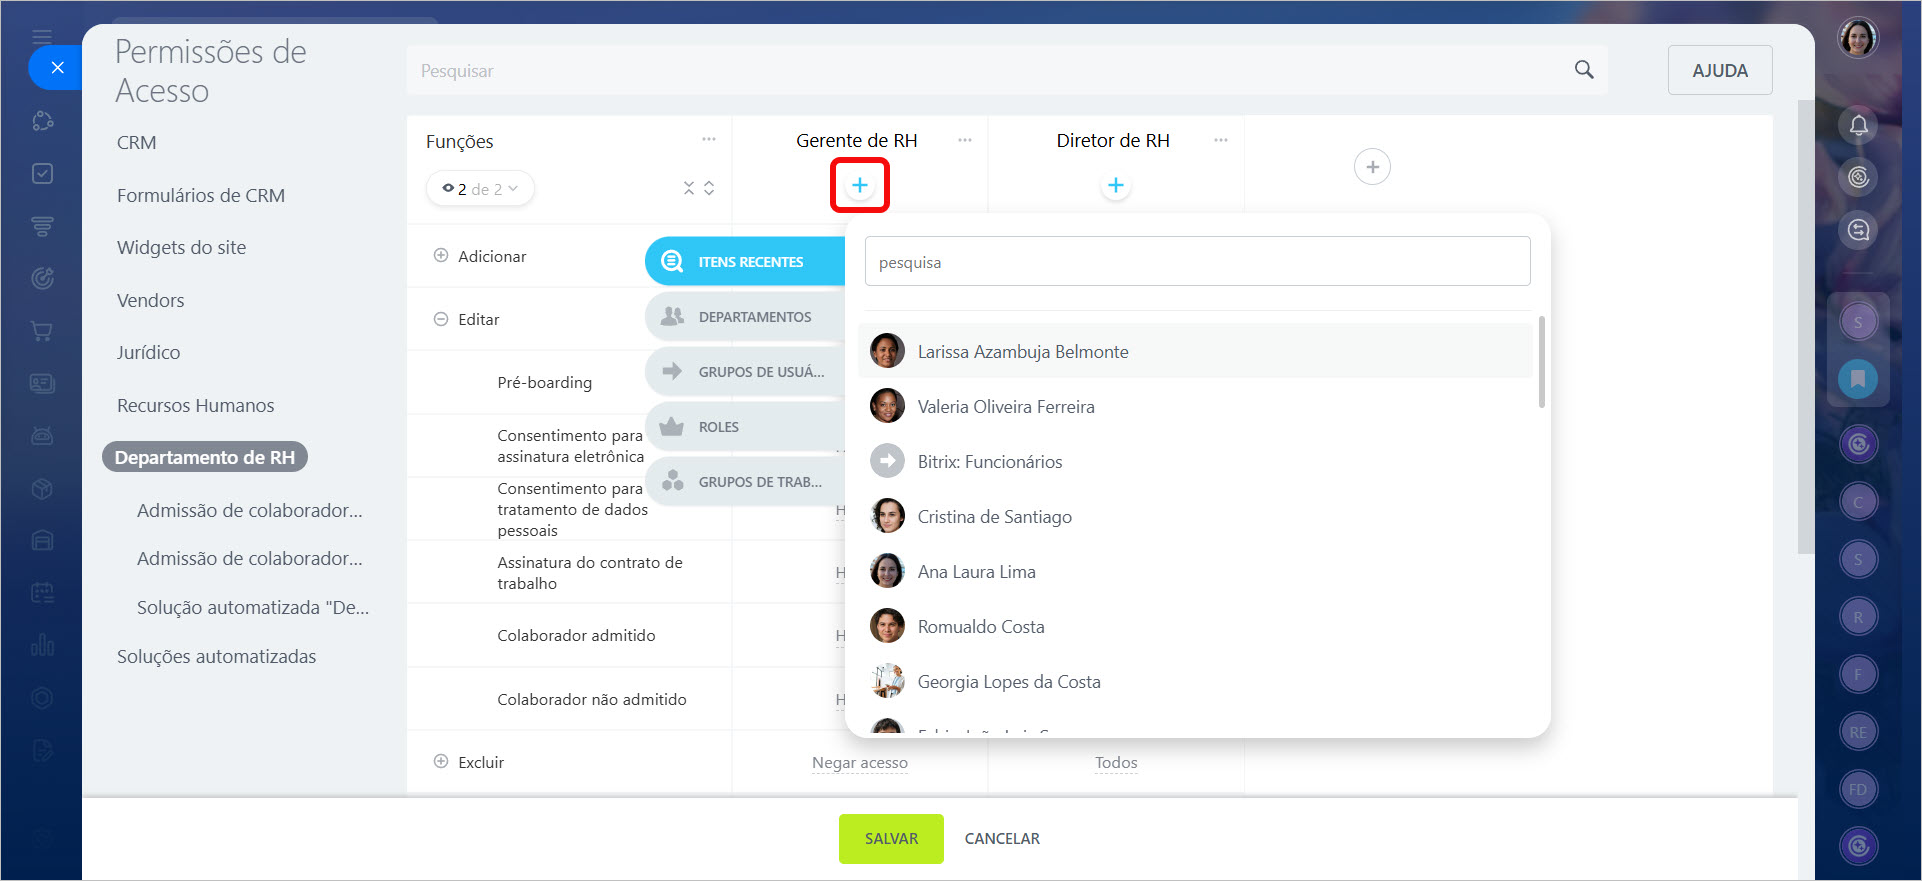Select Departamento de RH section
The image size is (1922, 881).
click(x=205, y=457)
